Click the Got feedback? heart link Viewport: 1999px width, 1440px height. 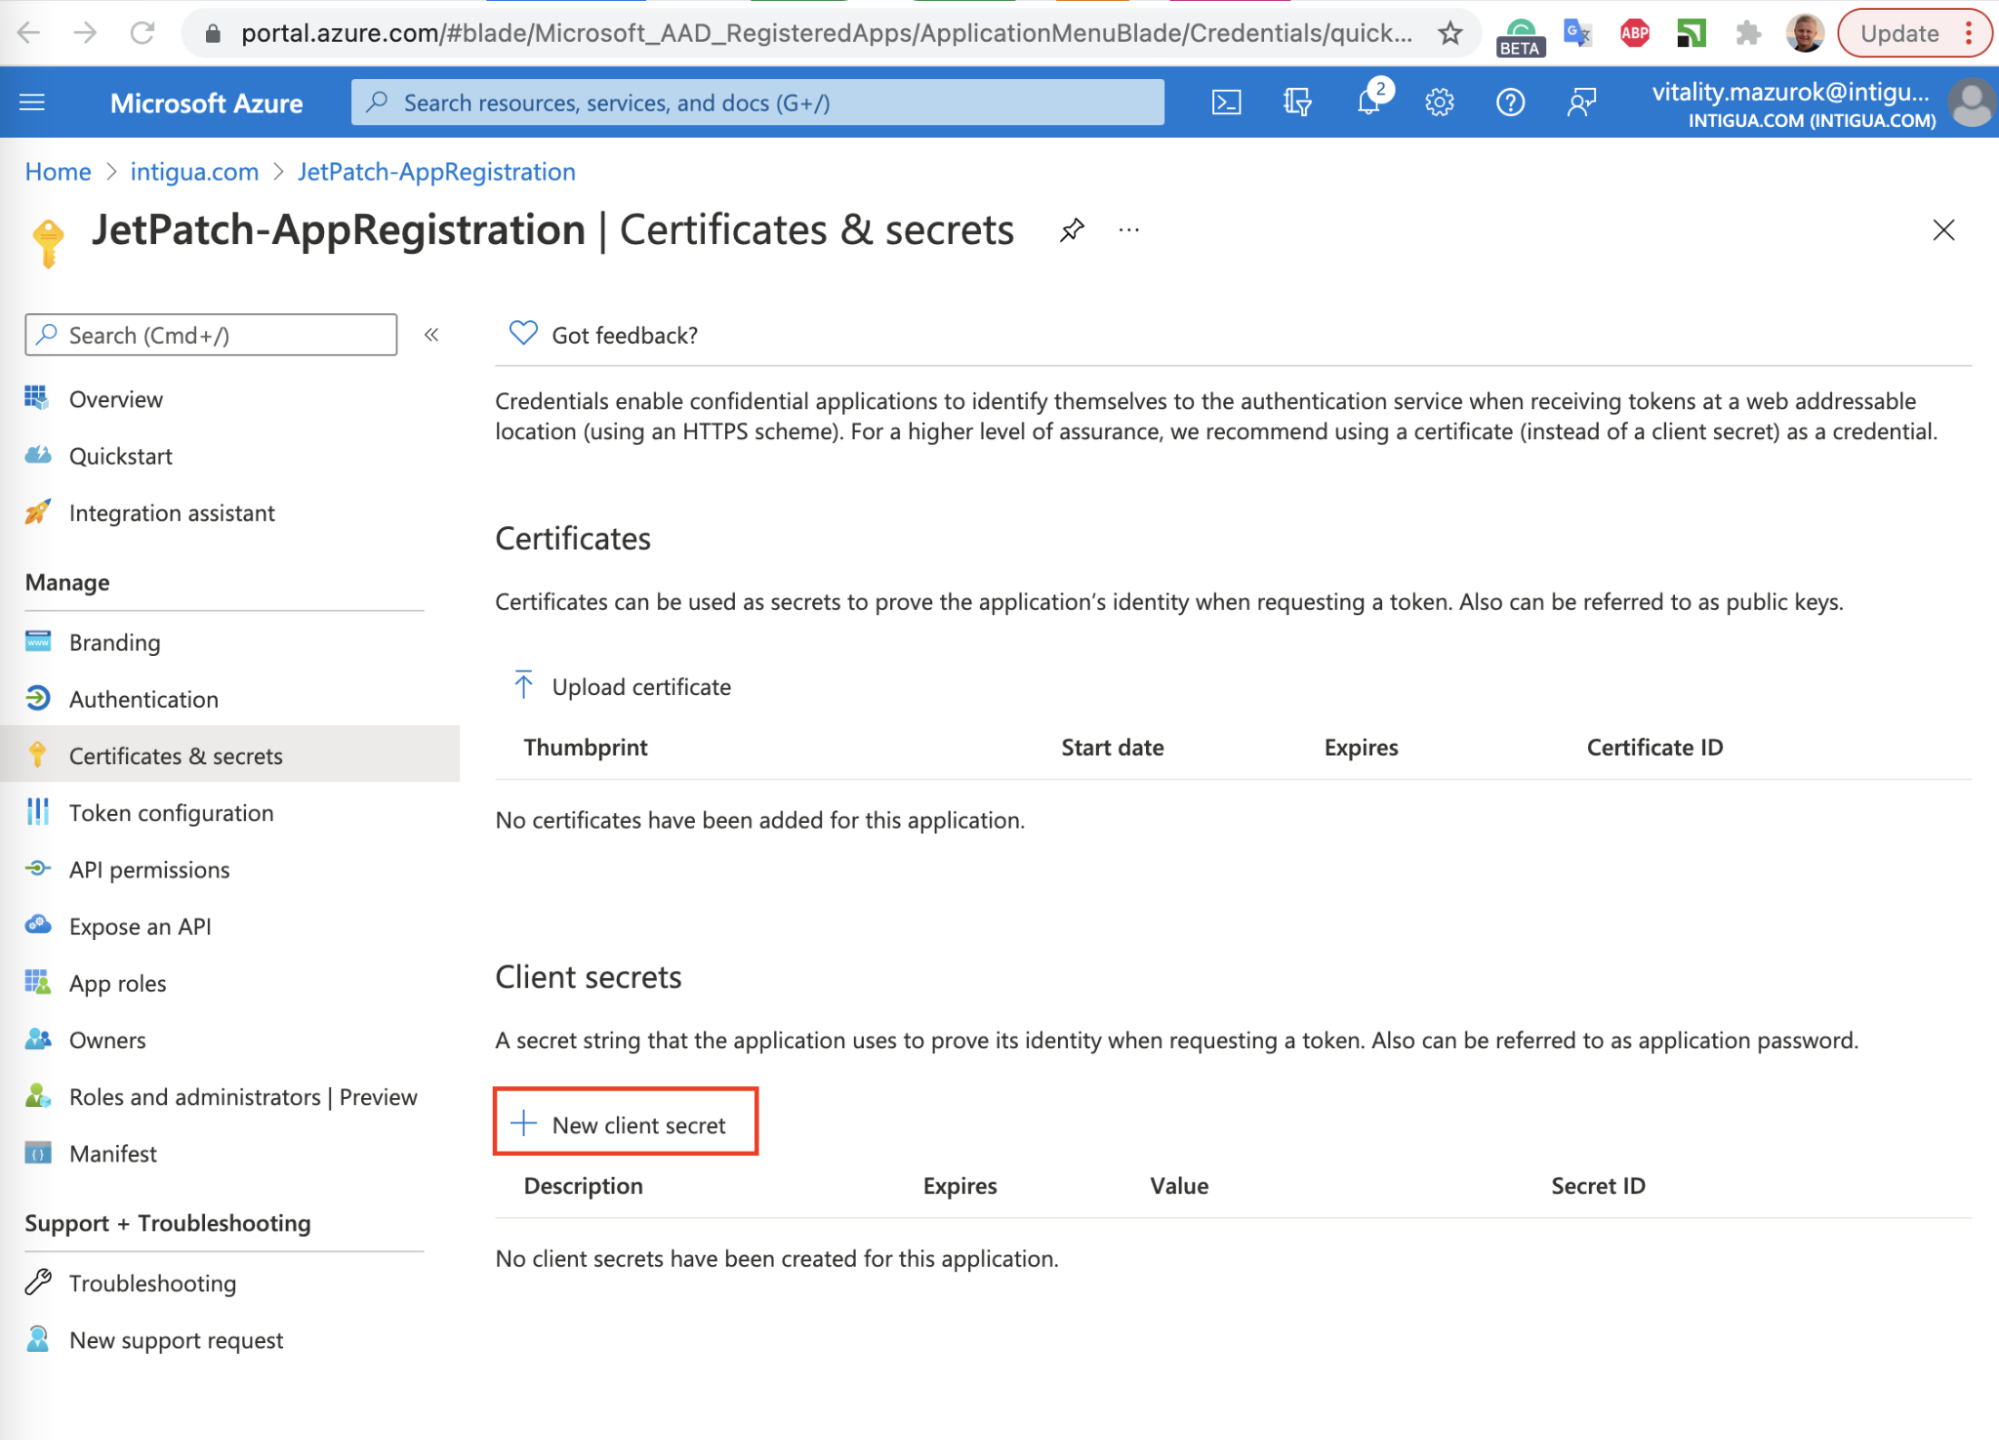604,335
